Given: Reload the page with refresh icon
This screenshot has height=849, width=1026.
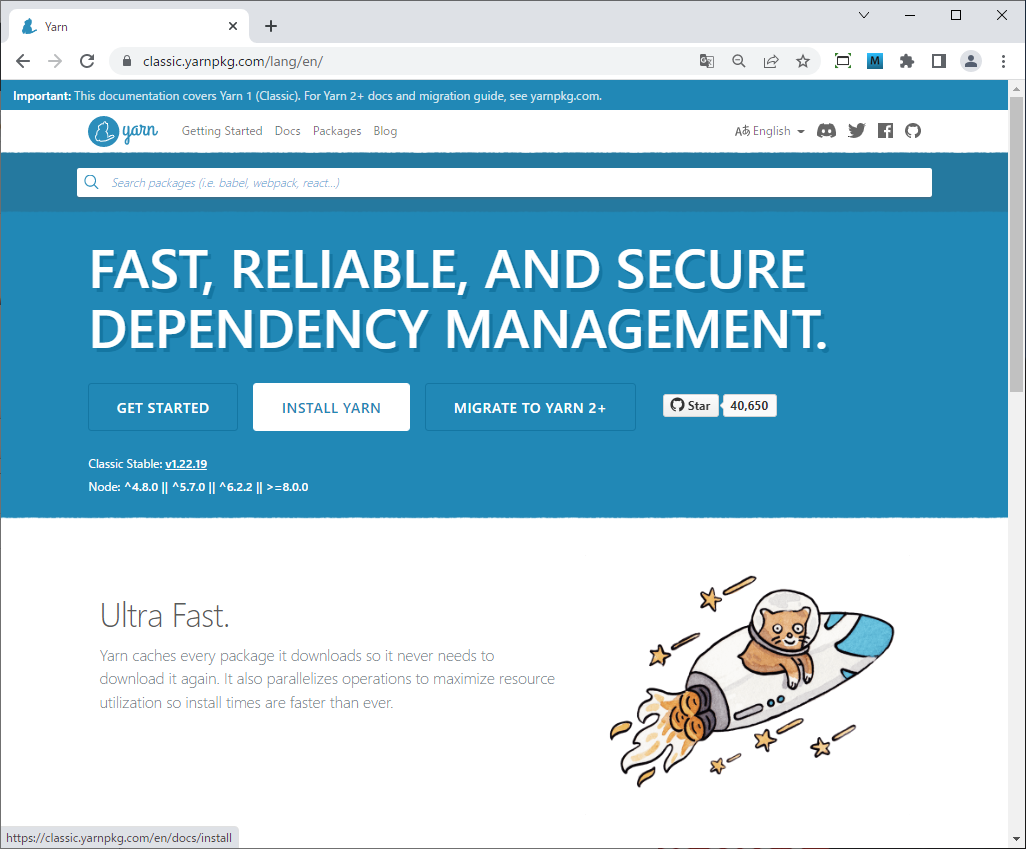Looking at the screenshot, I should [87, 62].
